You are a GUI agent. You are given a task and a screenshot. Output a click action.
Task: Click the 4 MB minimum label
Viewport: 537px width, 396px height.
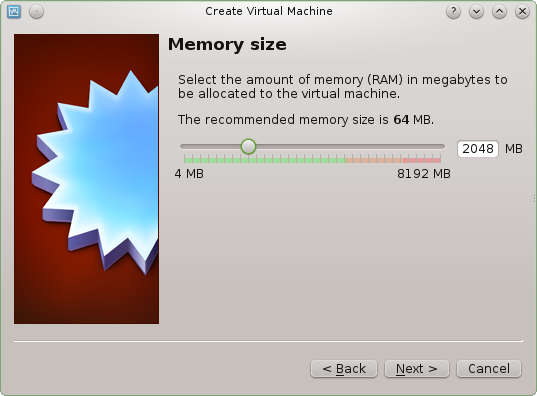tap(189, 174)
